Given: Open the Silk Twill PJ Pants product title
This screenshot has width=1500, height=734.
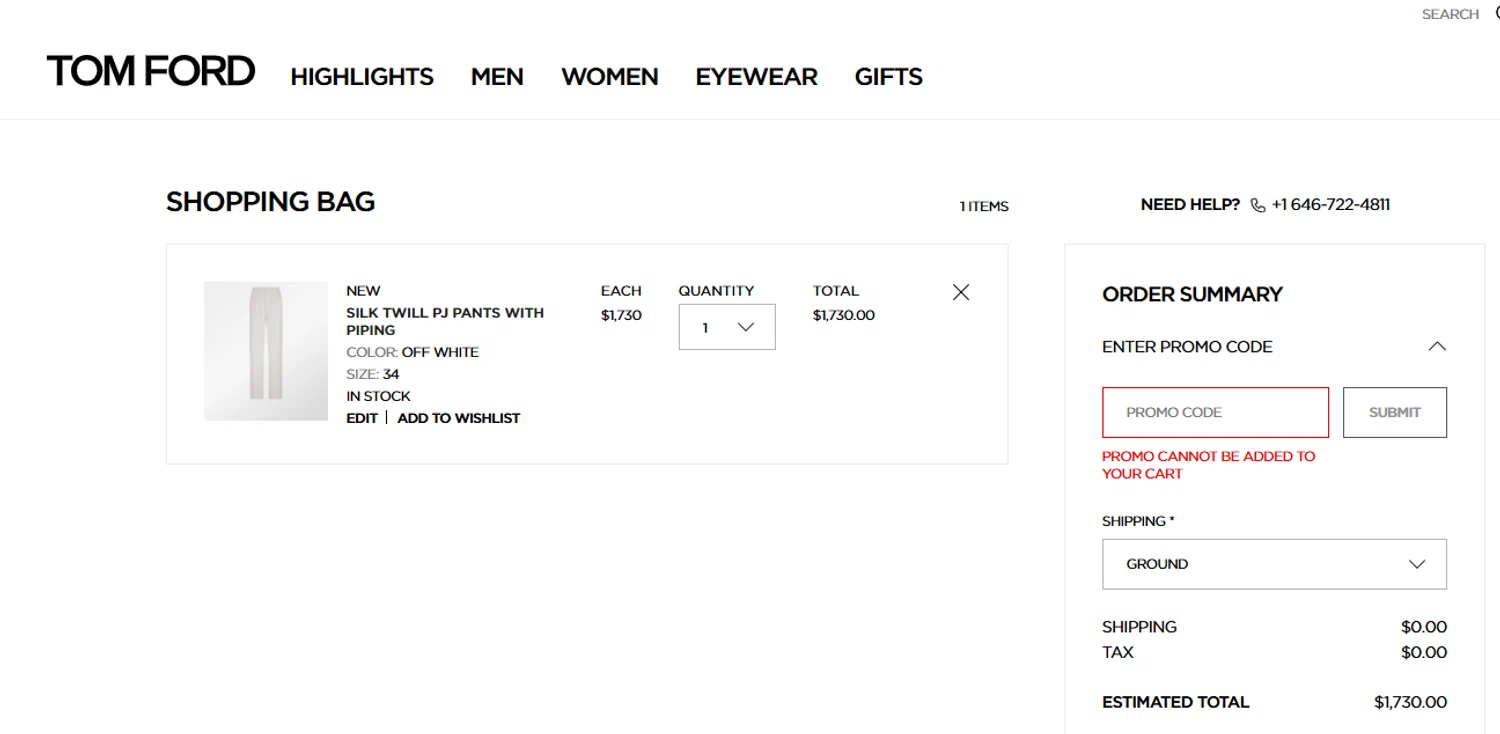Looking at the screenshot, I should click(445, 321).
